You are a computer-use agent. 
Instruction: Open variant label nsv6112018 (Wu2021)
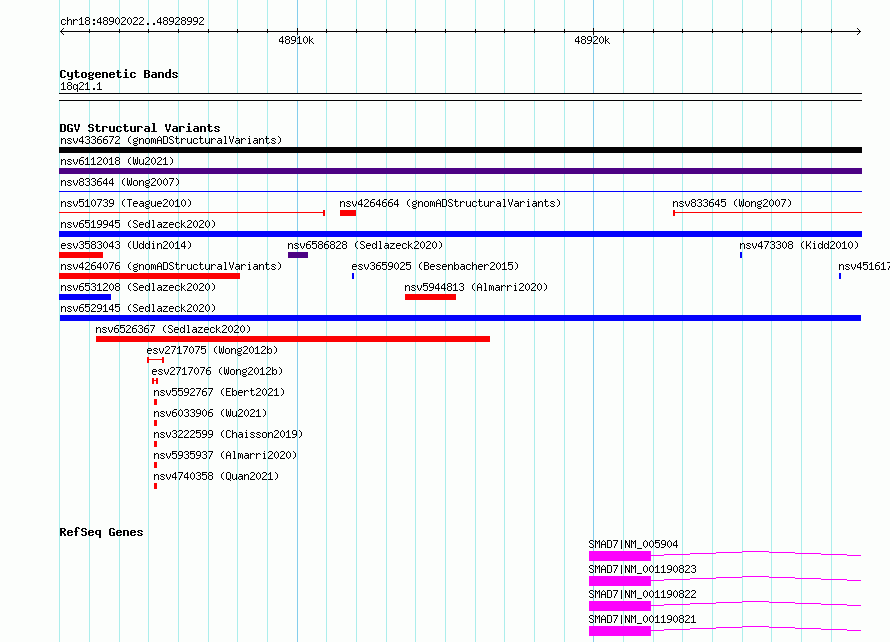[x=117, y=161]
